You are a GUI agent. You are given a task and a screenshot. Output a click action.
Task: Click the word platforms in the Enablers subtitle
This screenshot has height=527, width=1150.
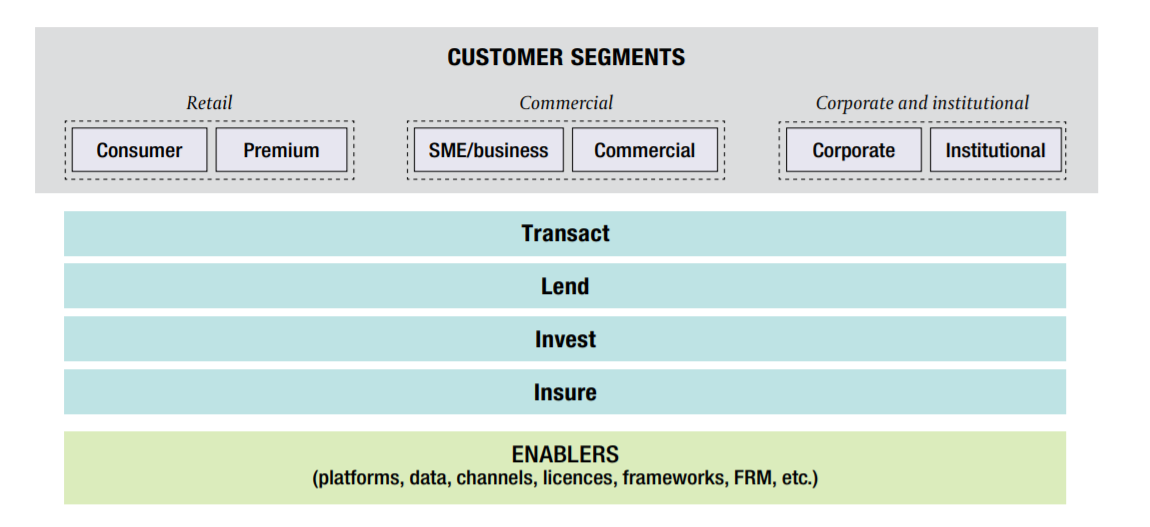coord(359,478)
